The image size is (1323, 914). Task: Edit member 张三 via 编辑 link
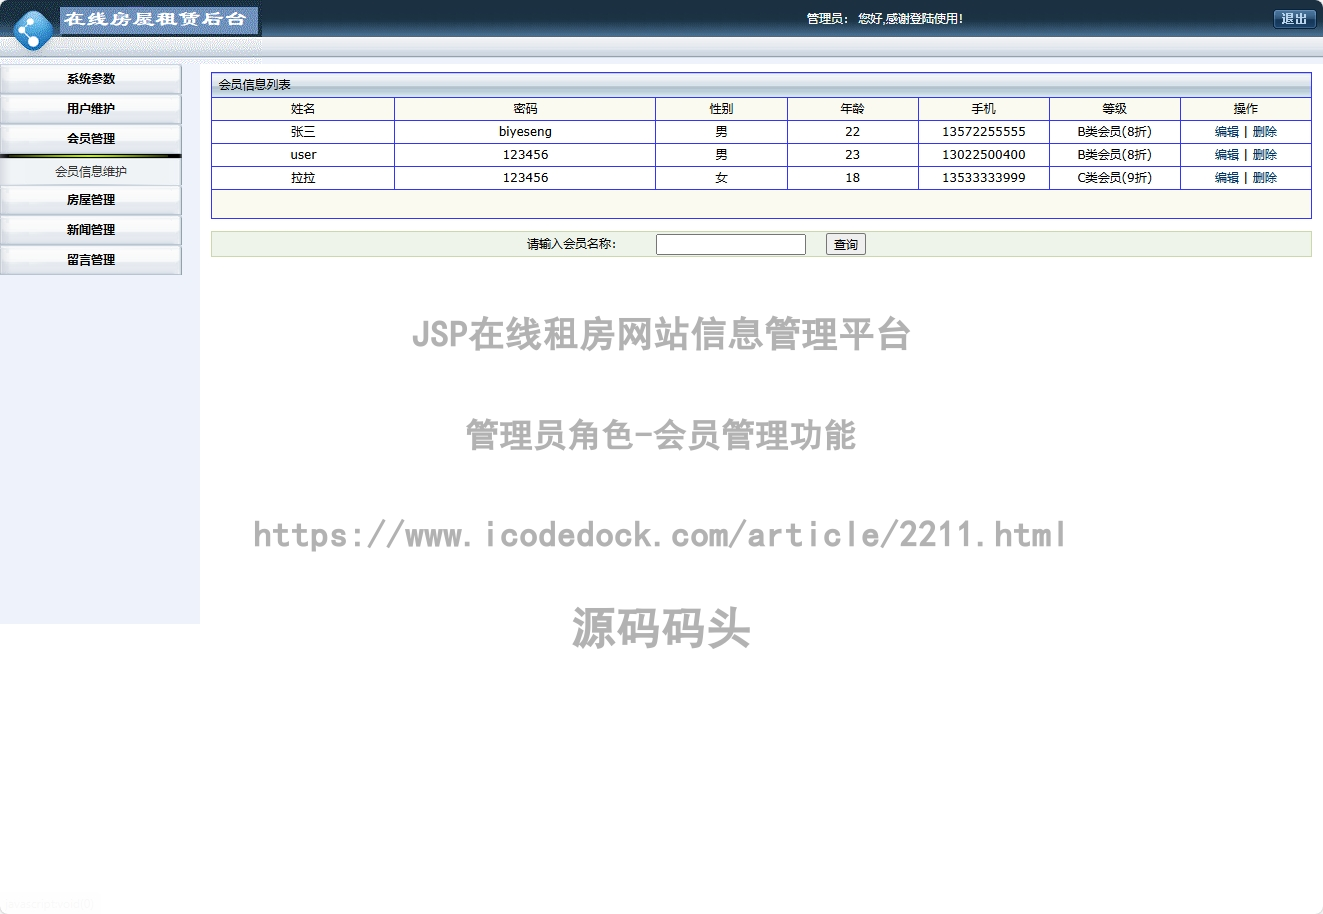(1227, 132)
